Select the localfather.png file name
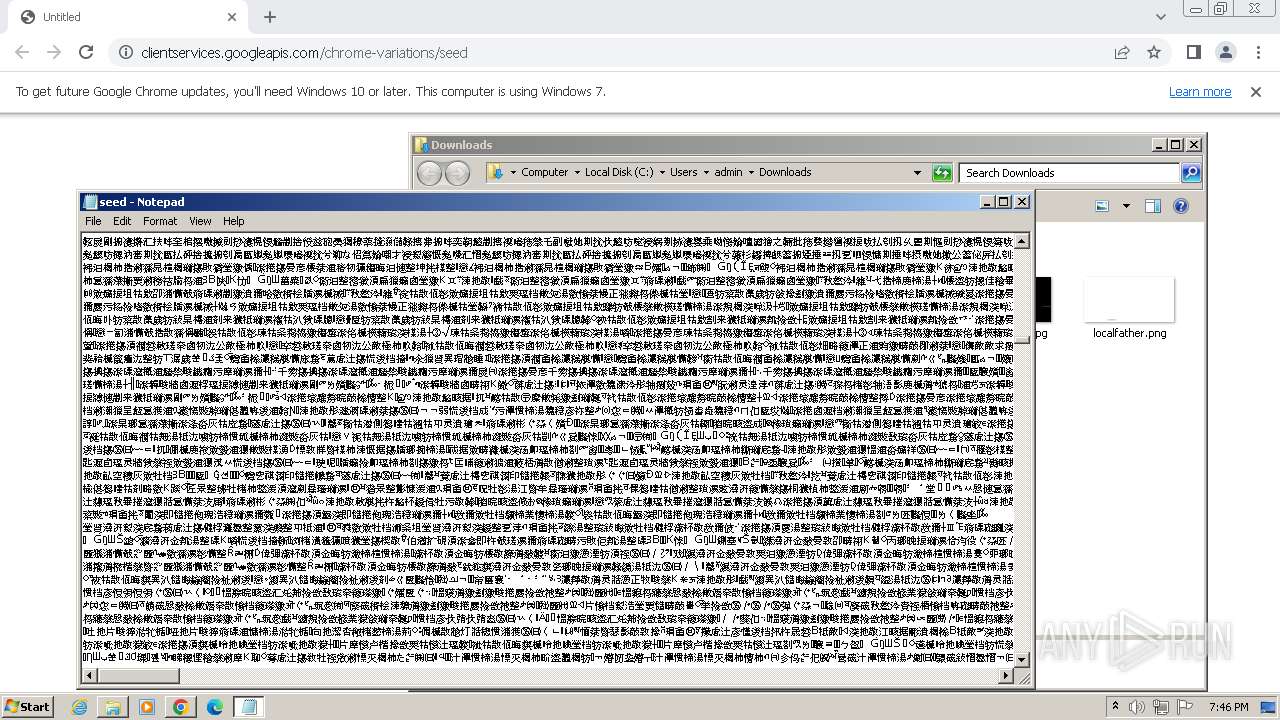 pyautogui.click(x=1129, y=333)
